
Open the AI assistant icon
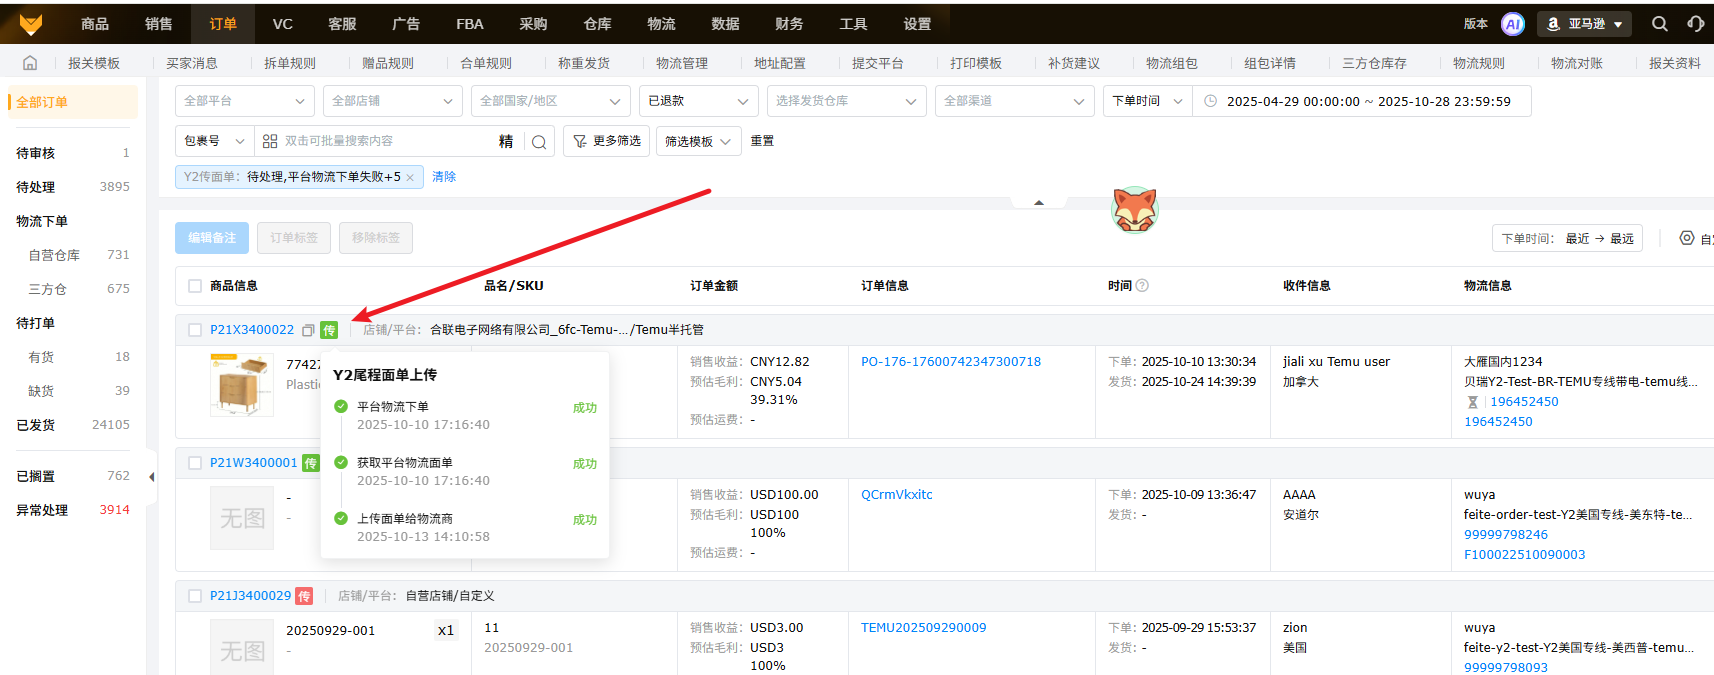pyautogui.click(x=1513, y=24)
